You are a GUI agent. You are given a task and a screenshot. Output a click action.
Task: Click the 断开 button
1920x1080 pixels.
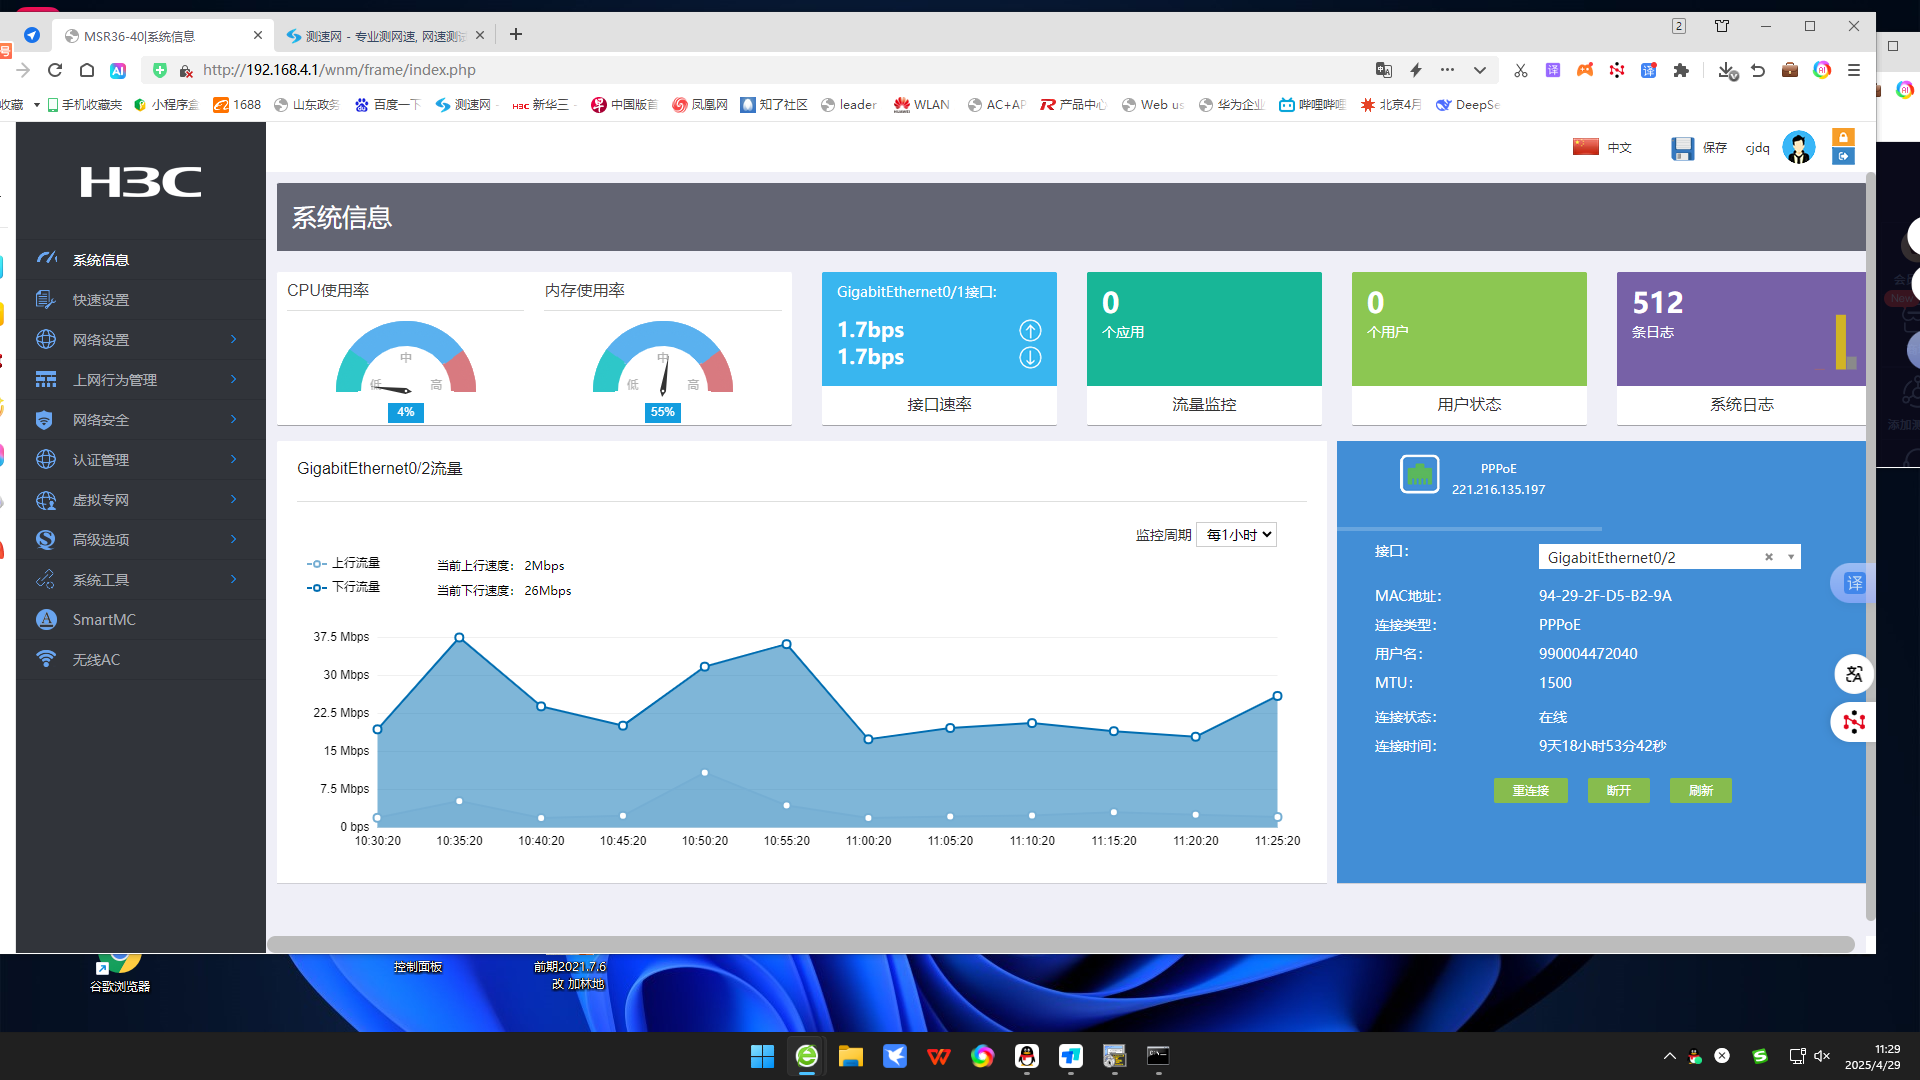pyautogui.click(x=1618, y=790)
